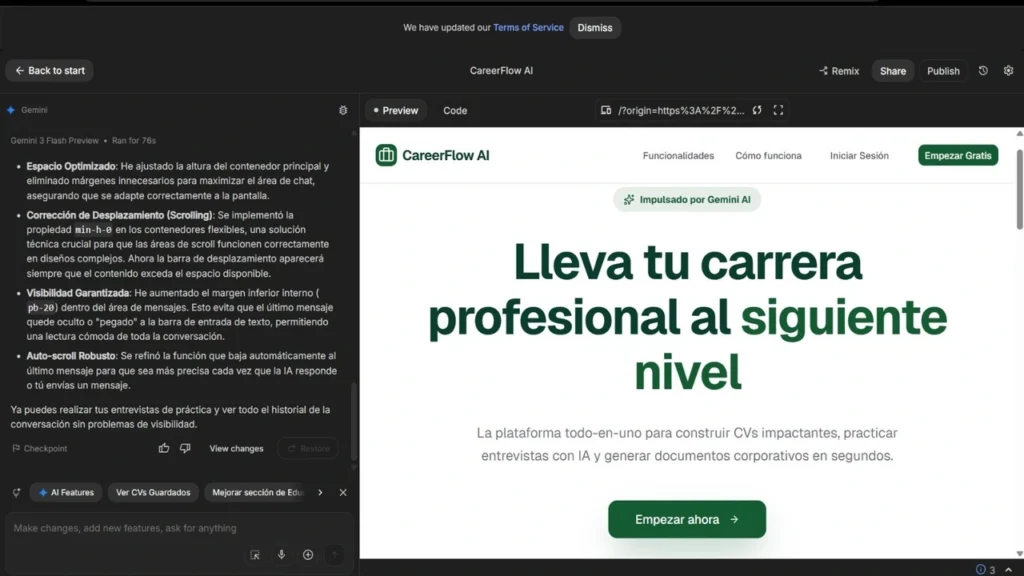Dismiss the Terms of Service notice

[594, 27]
